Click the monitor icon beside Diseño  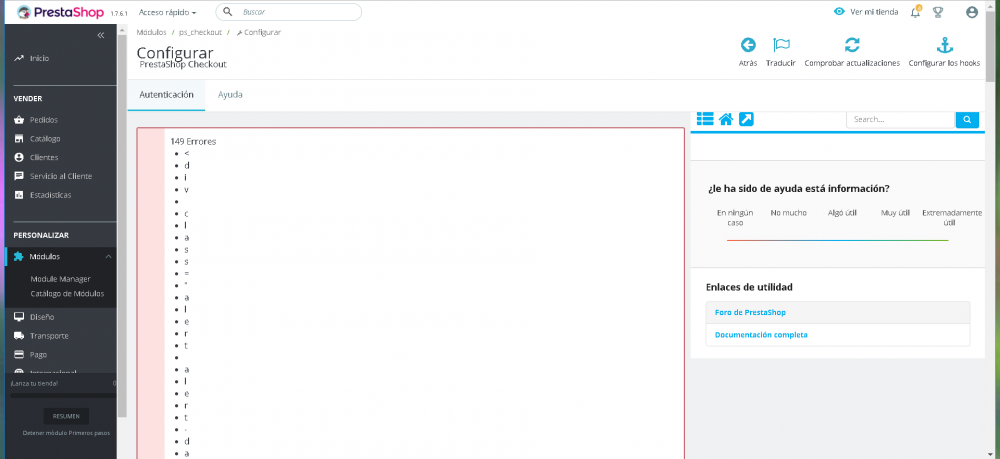18,317
